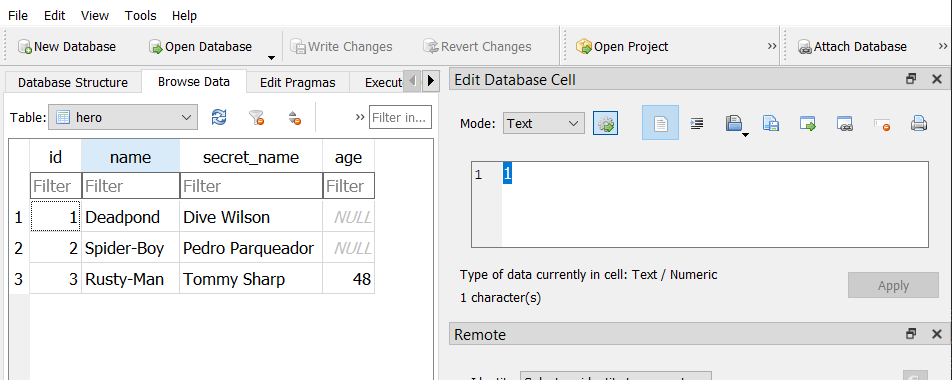Toggle the text editor view icon
Screen dimensions: 952x380
pyautogui.click(x=661, y=123)
